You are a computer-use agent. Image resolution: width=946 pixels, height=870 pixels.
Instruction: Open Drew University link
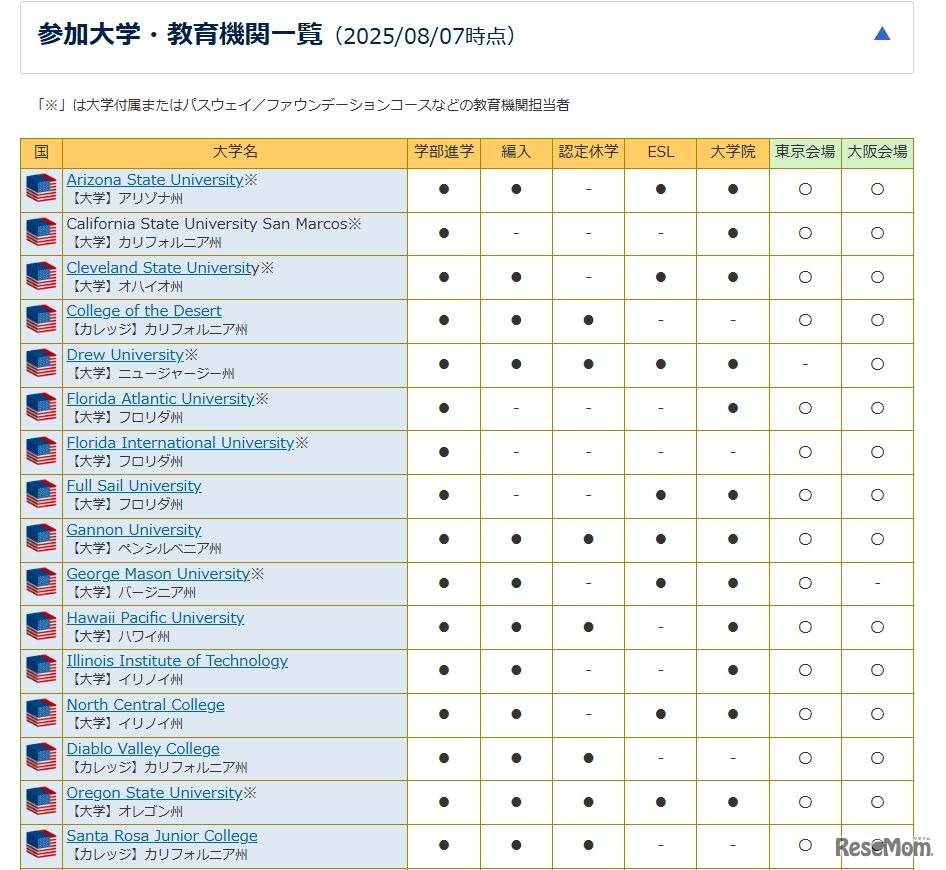[x=125, y=355]
